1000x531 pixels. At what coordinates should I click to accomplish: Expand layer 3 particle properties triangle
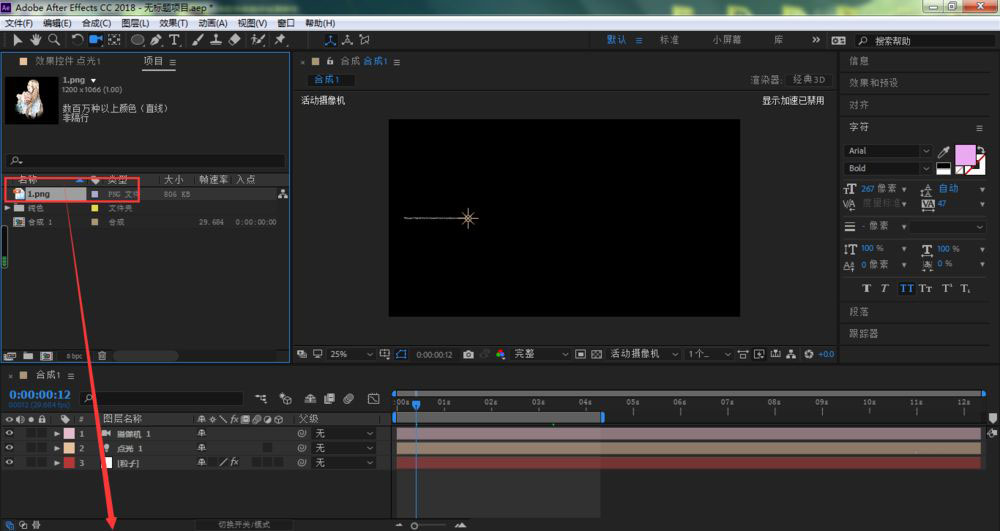point(57,463)
